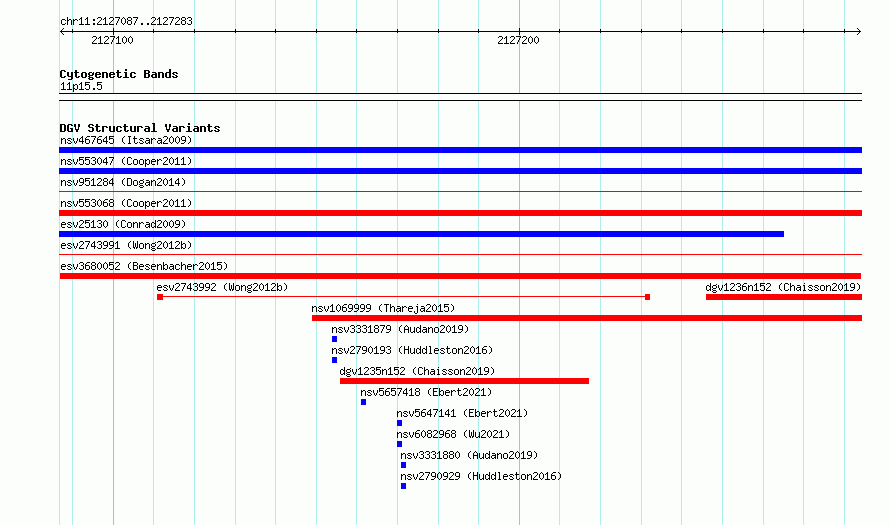Select the nsv553068 (Cooper2011) label
This screenshot has height=525, width=890.
tap(126, 203)
